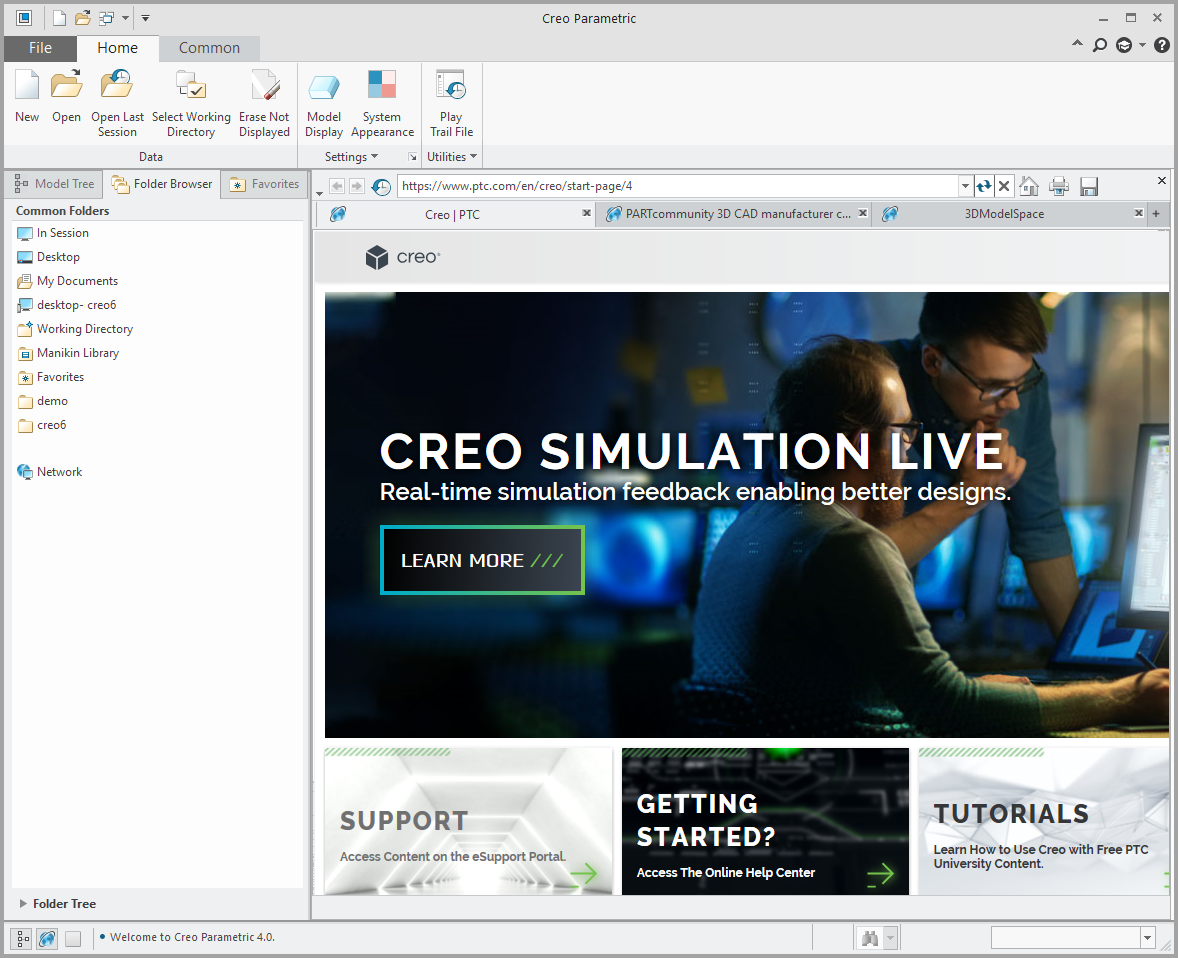Click Open Last Session icon

pyautogui.click(x=117, y=86)
